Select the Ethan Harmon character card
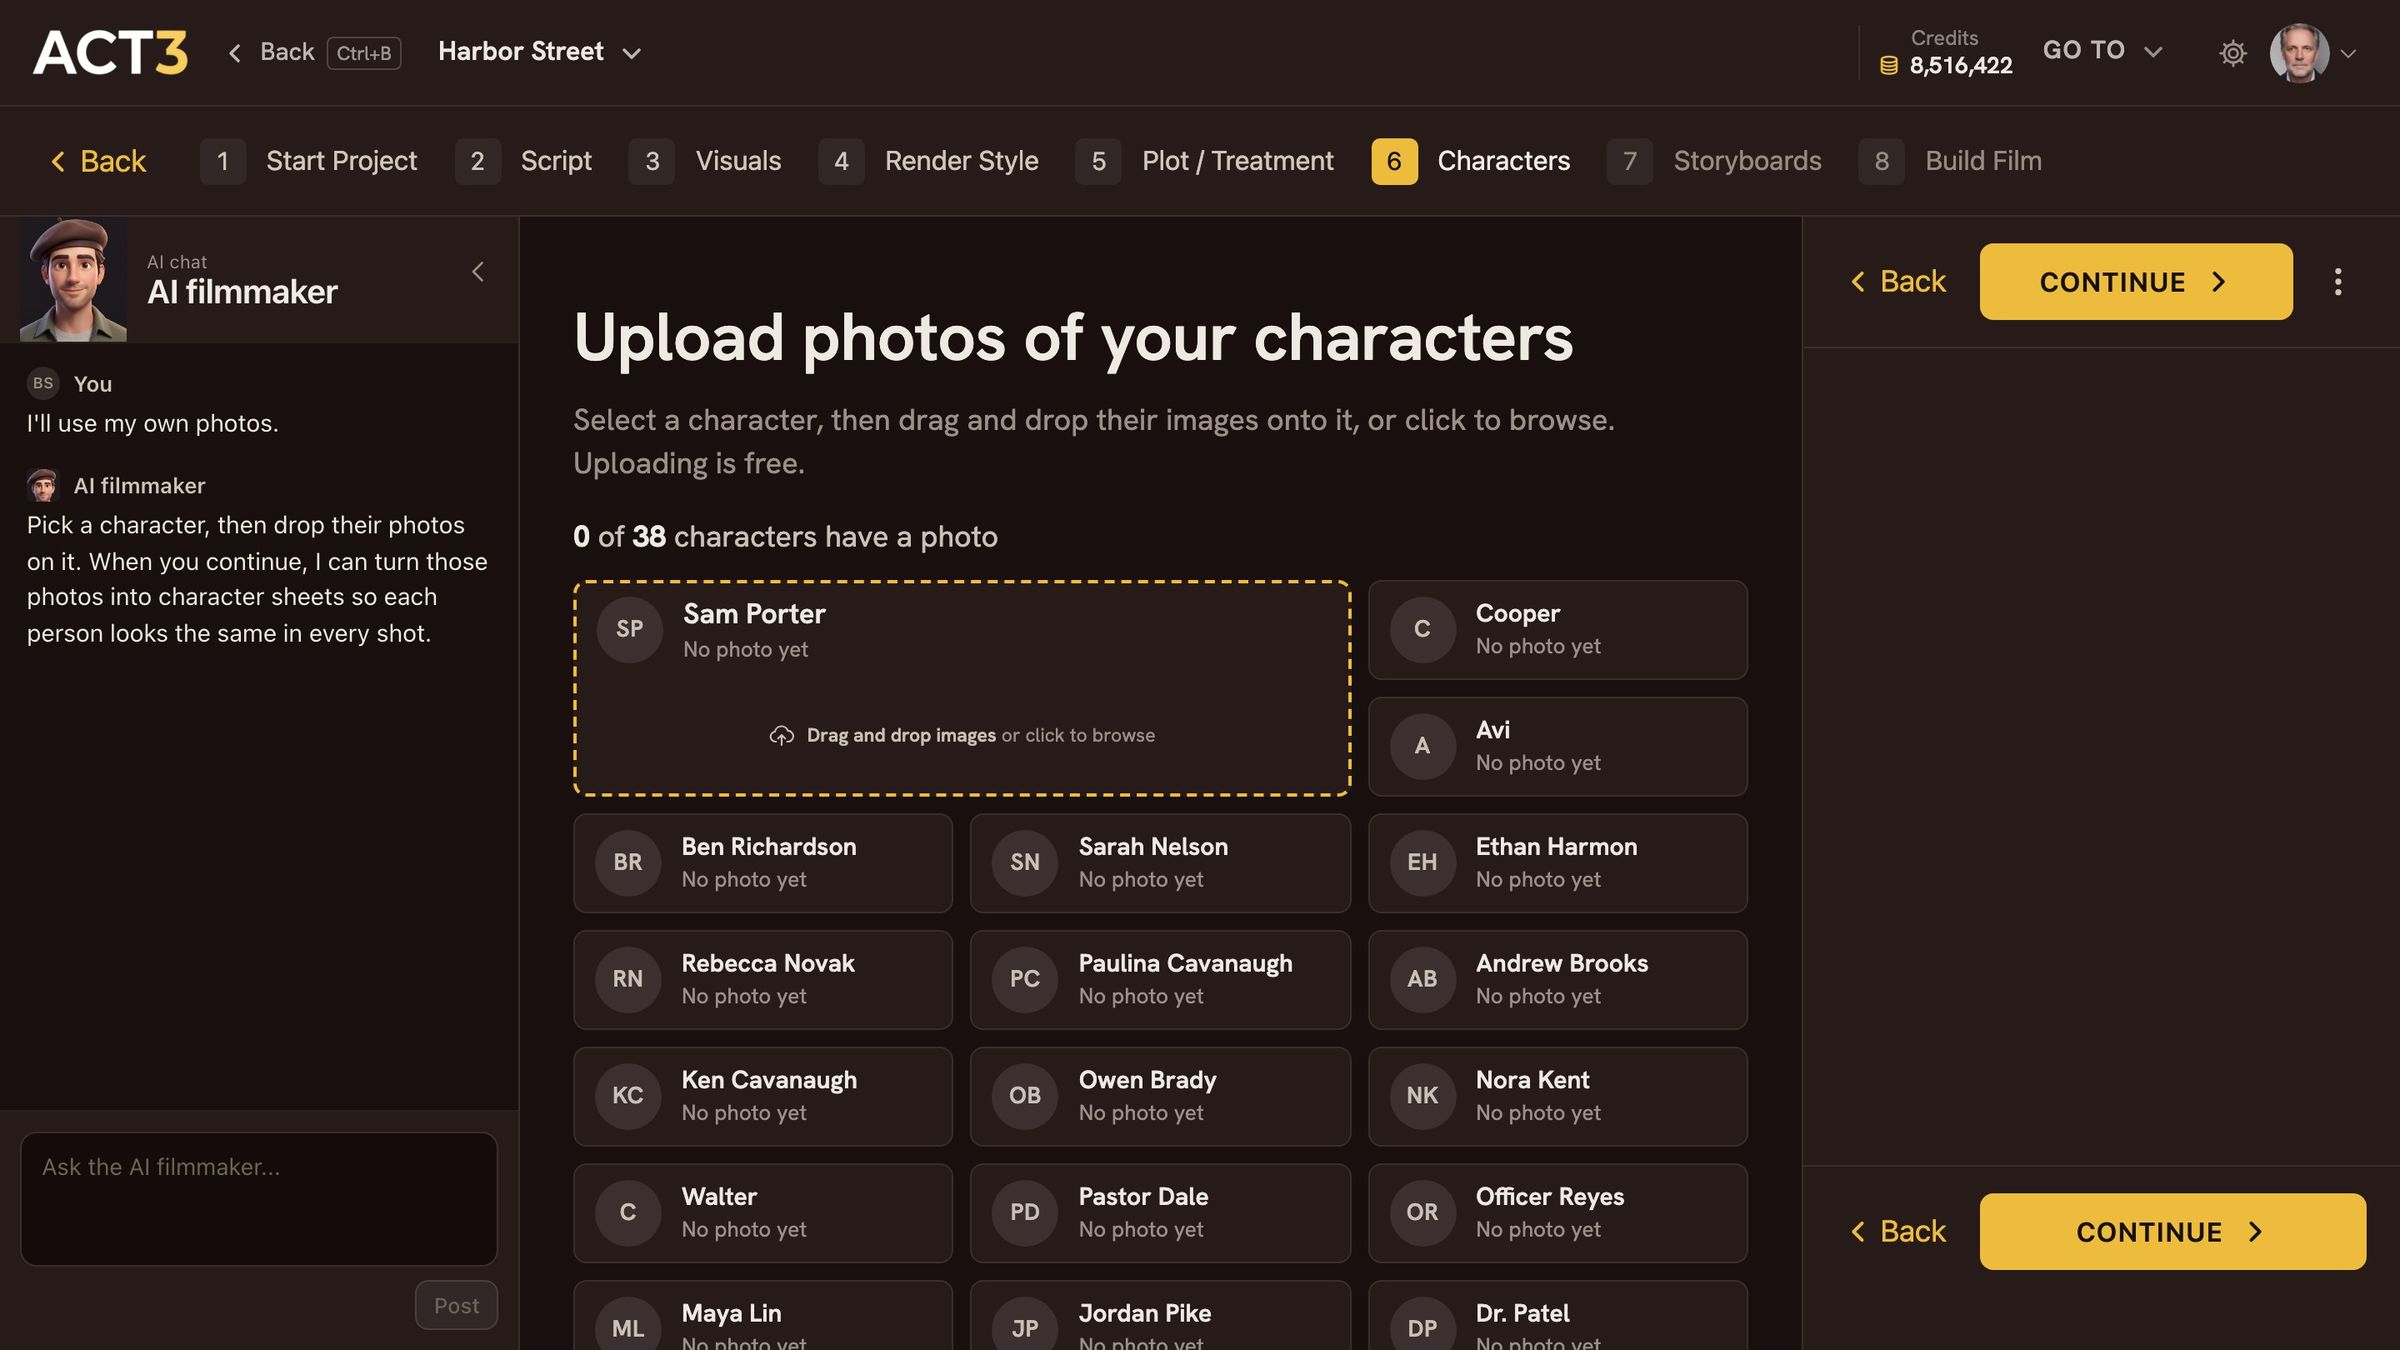Screen dimensions: 2400x1350 coord(1557,863)
